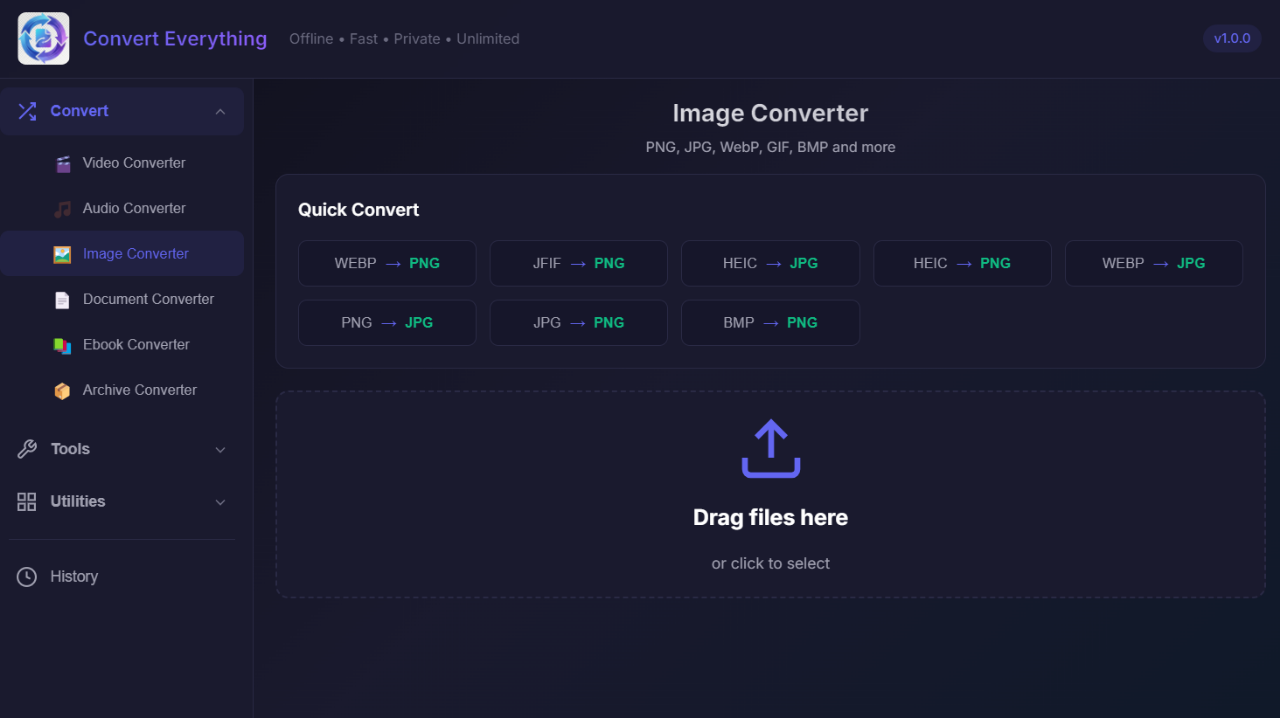
Task: Select the Video Converter icon in sidebar
Action: click(62, 162)
